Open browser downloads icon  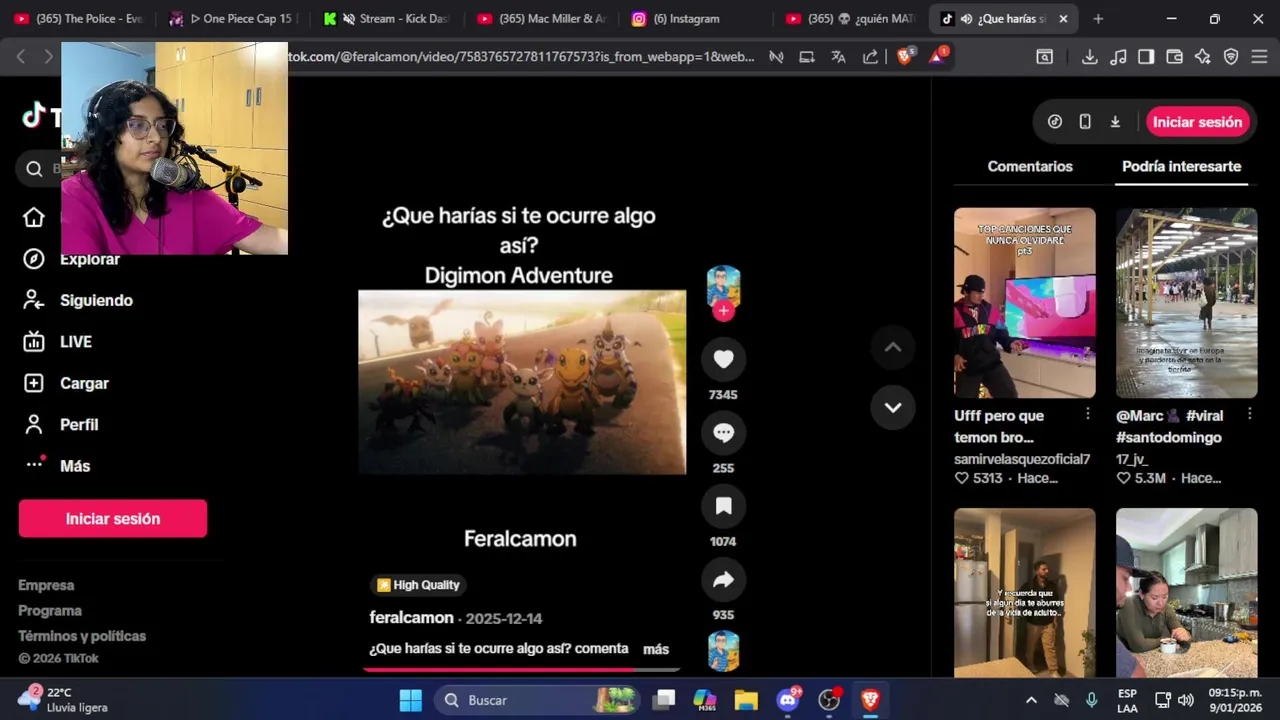pyautogui.click(x=1089, y=57)
